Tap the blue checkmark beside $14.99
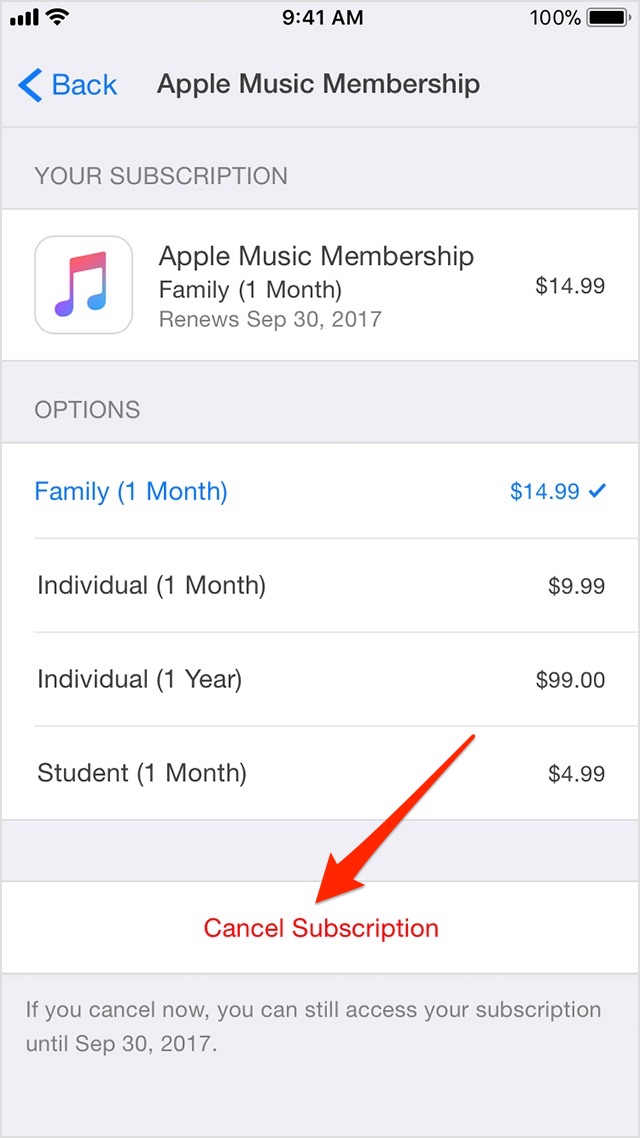 (598, 491)
